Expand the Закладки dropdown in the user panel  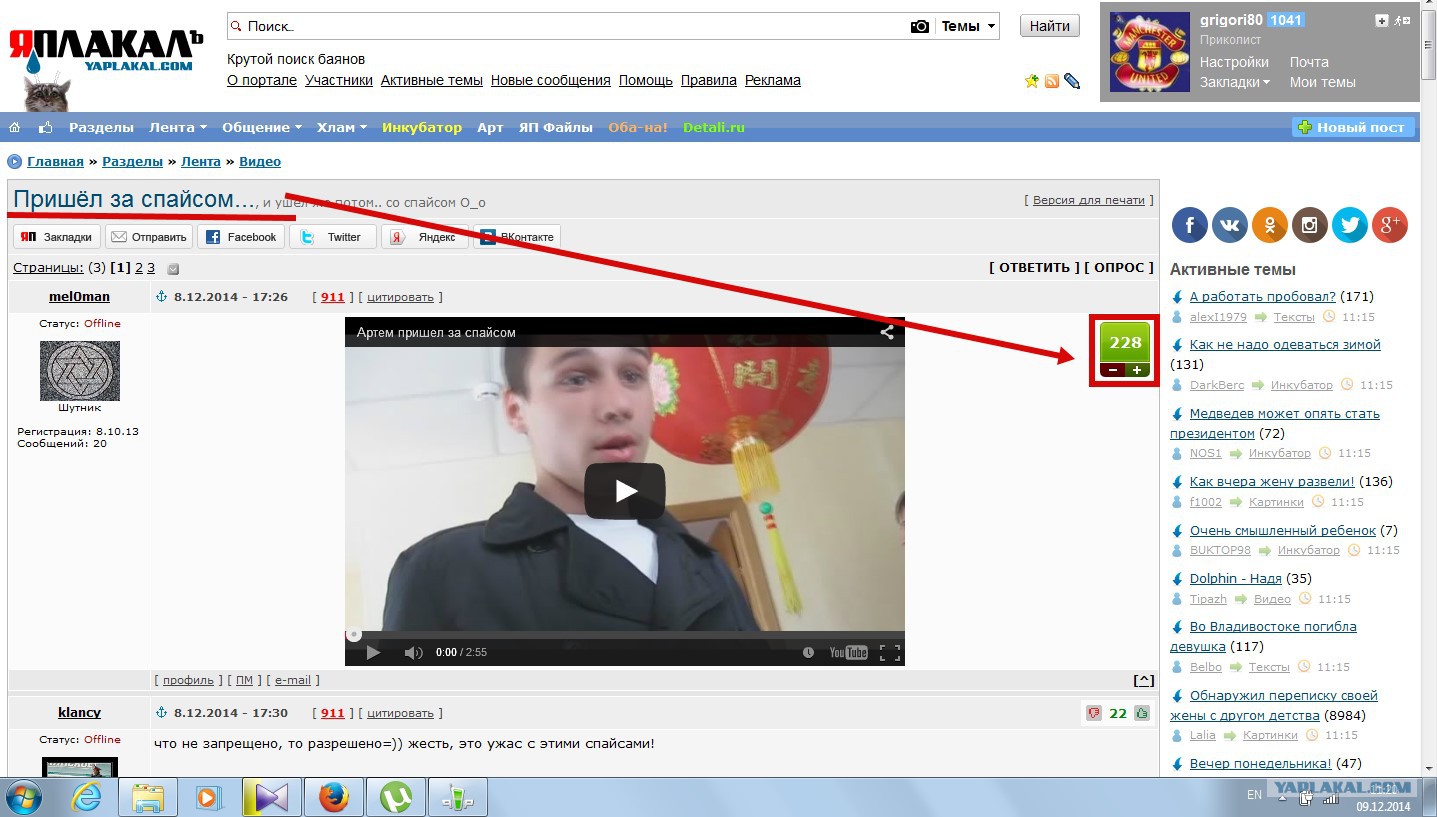pos(1235,82)
